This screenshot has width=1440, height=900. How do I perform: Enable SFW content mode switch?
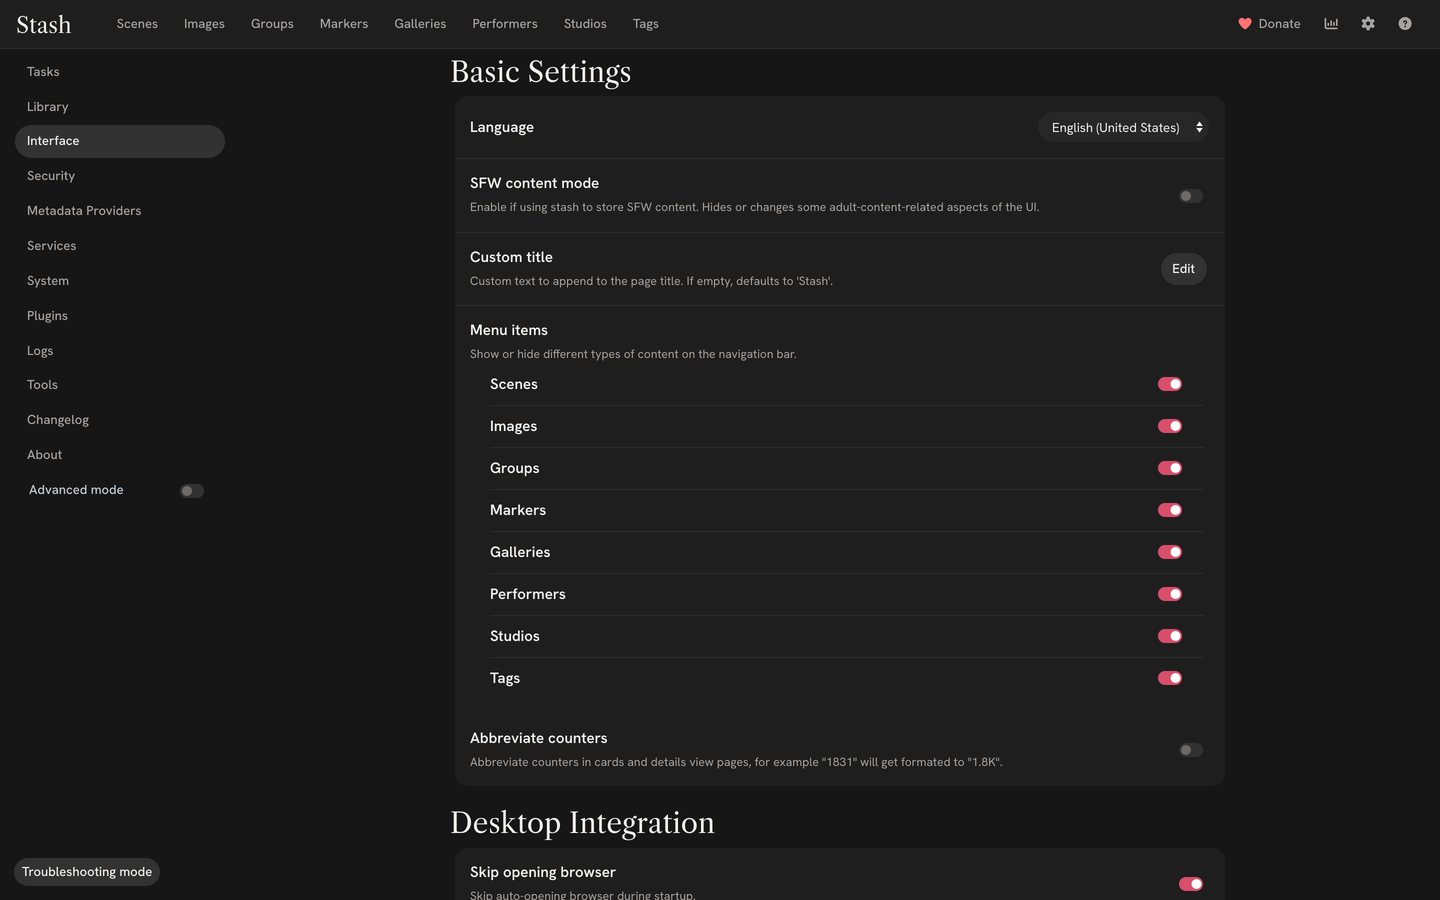tap(1190, 196)
